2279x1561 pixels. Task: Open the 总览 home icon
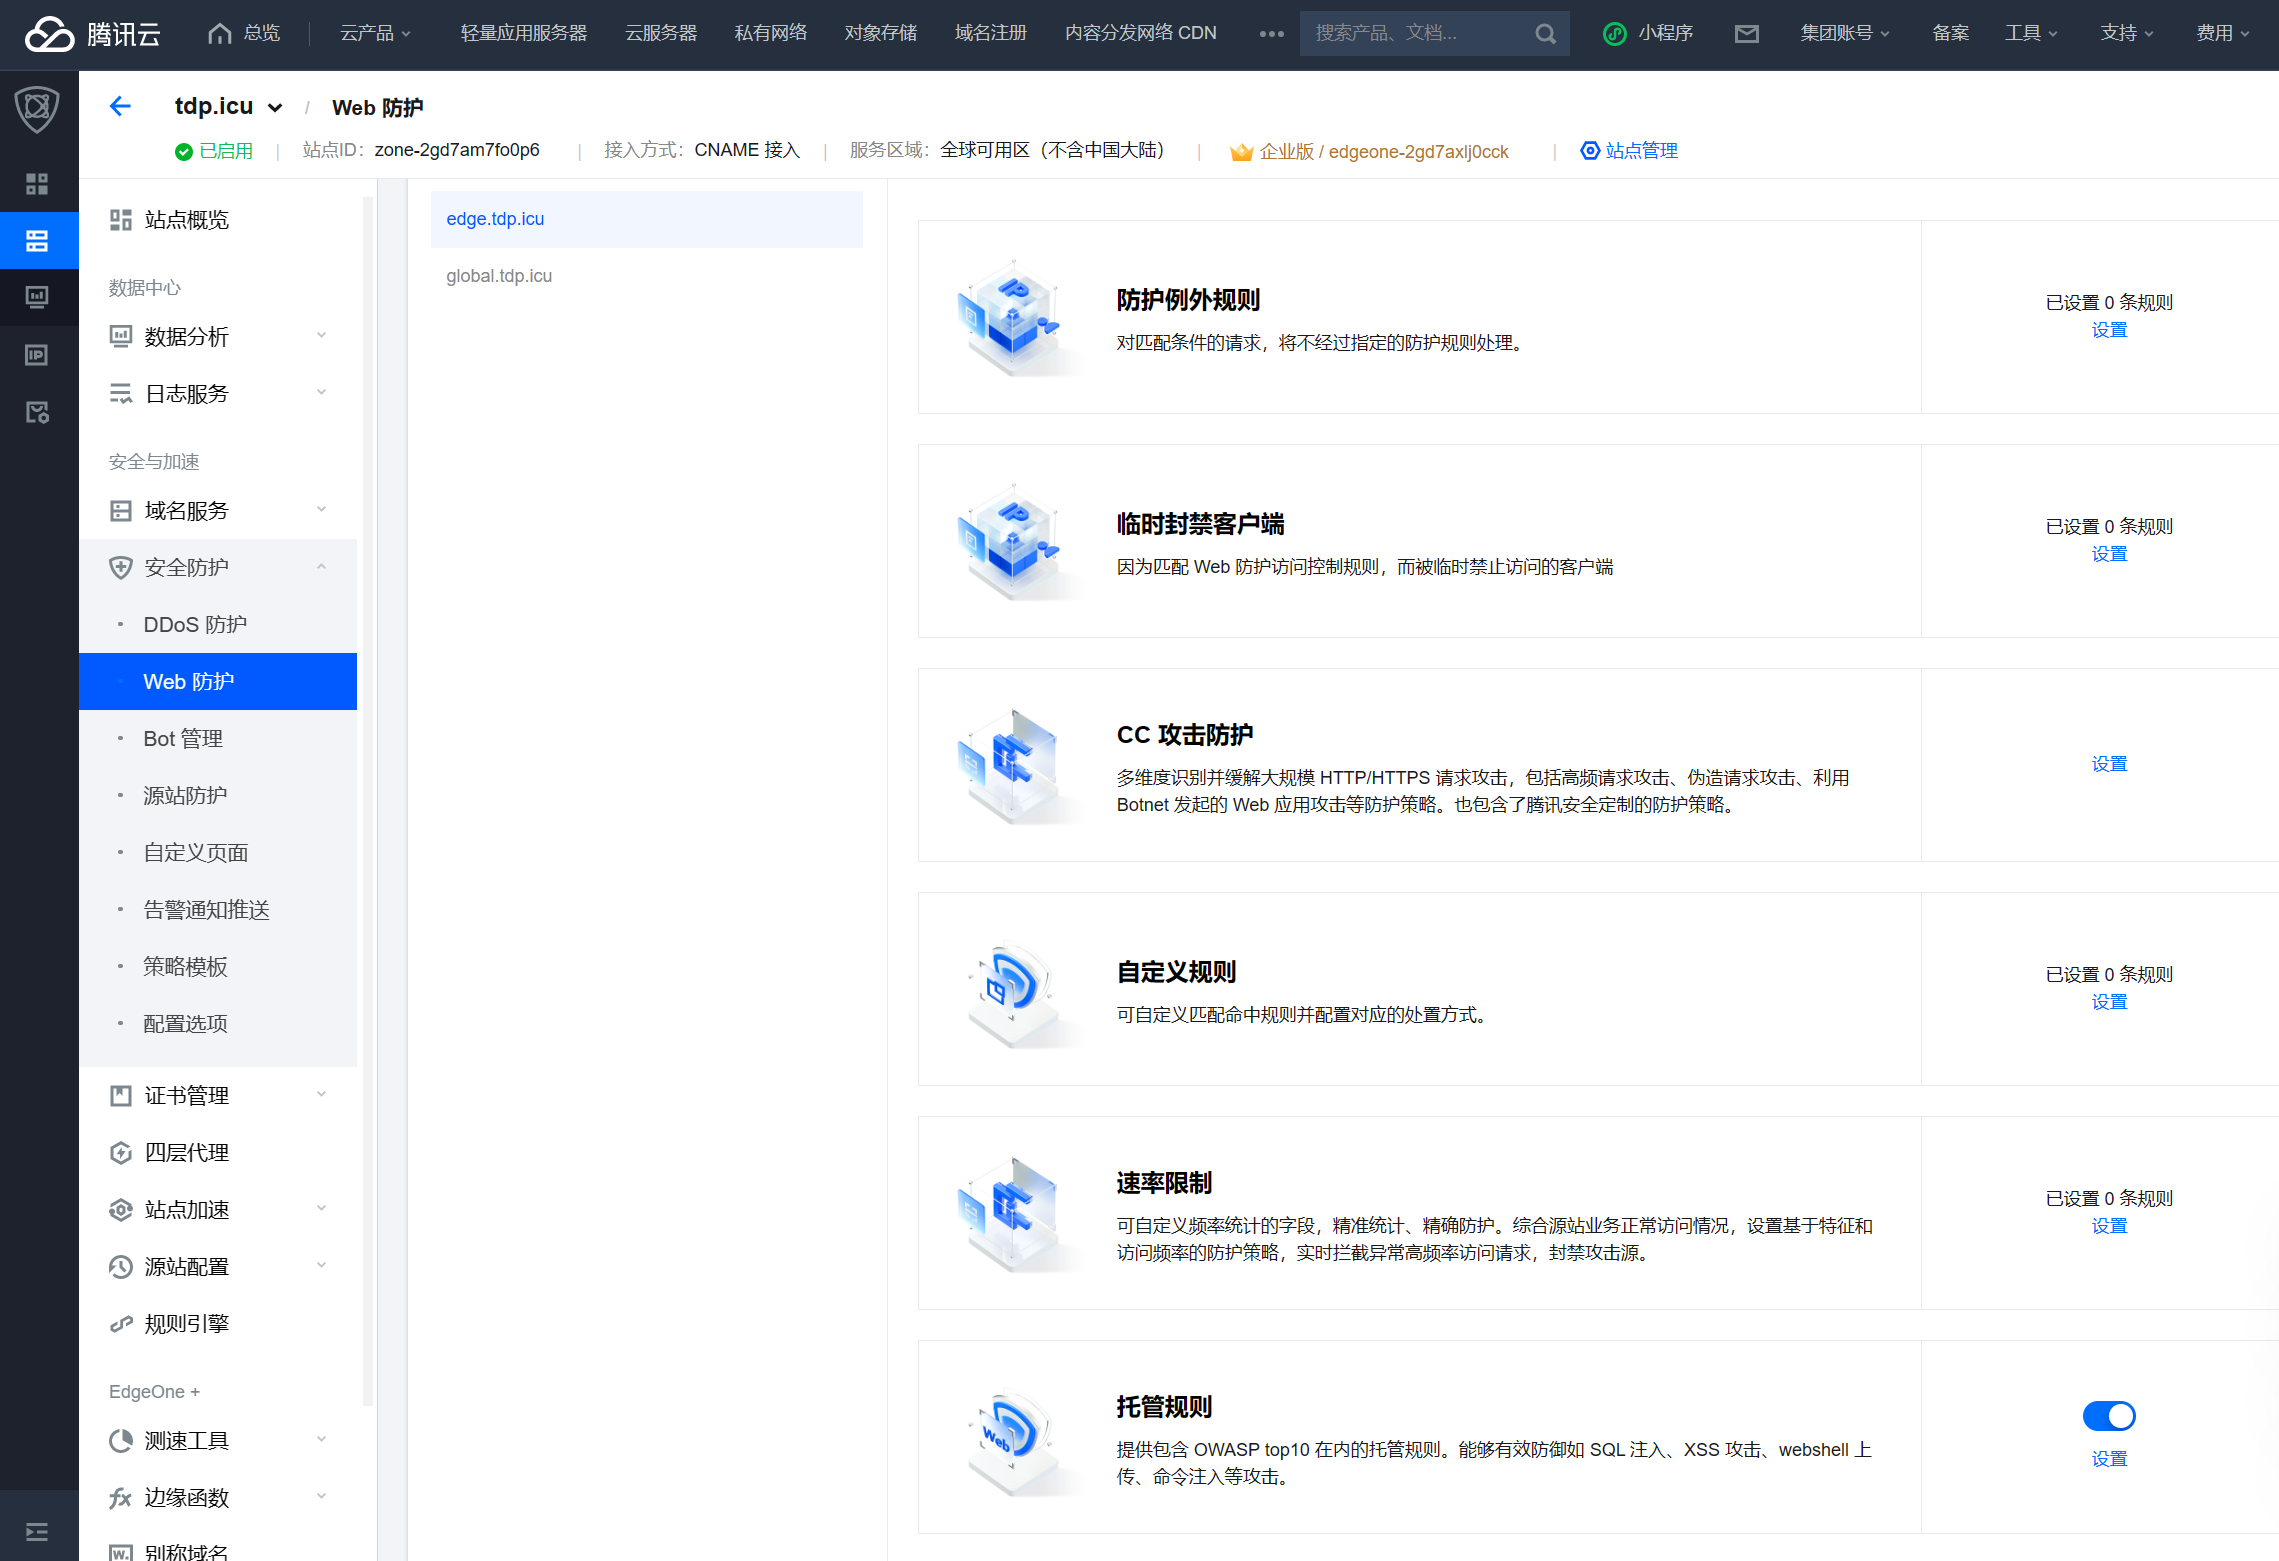tap(219, 34)
